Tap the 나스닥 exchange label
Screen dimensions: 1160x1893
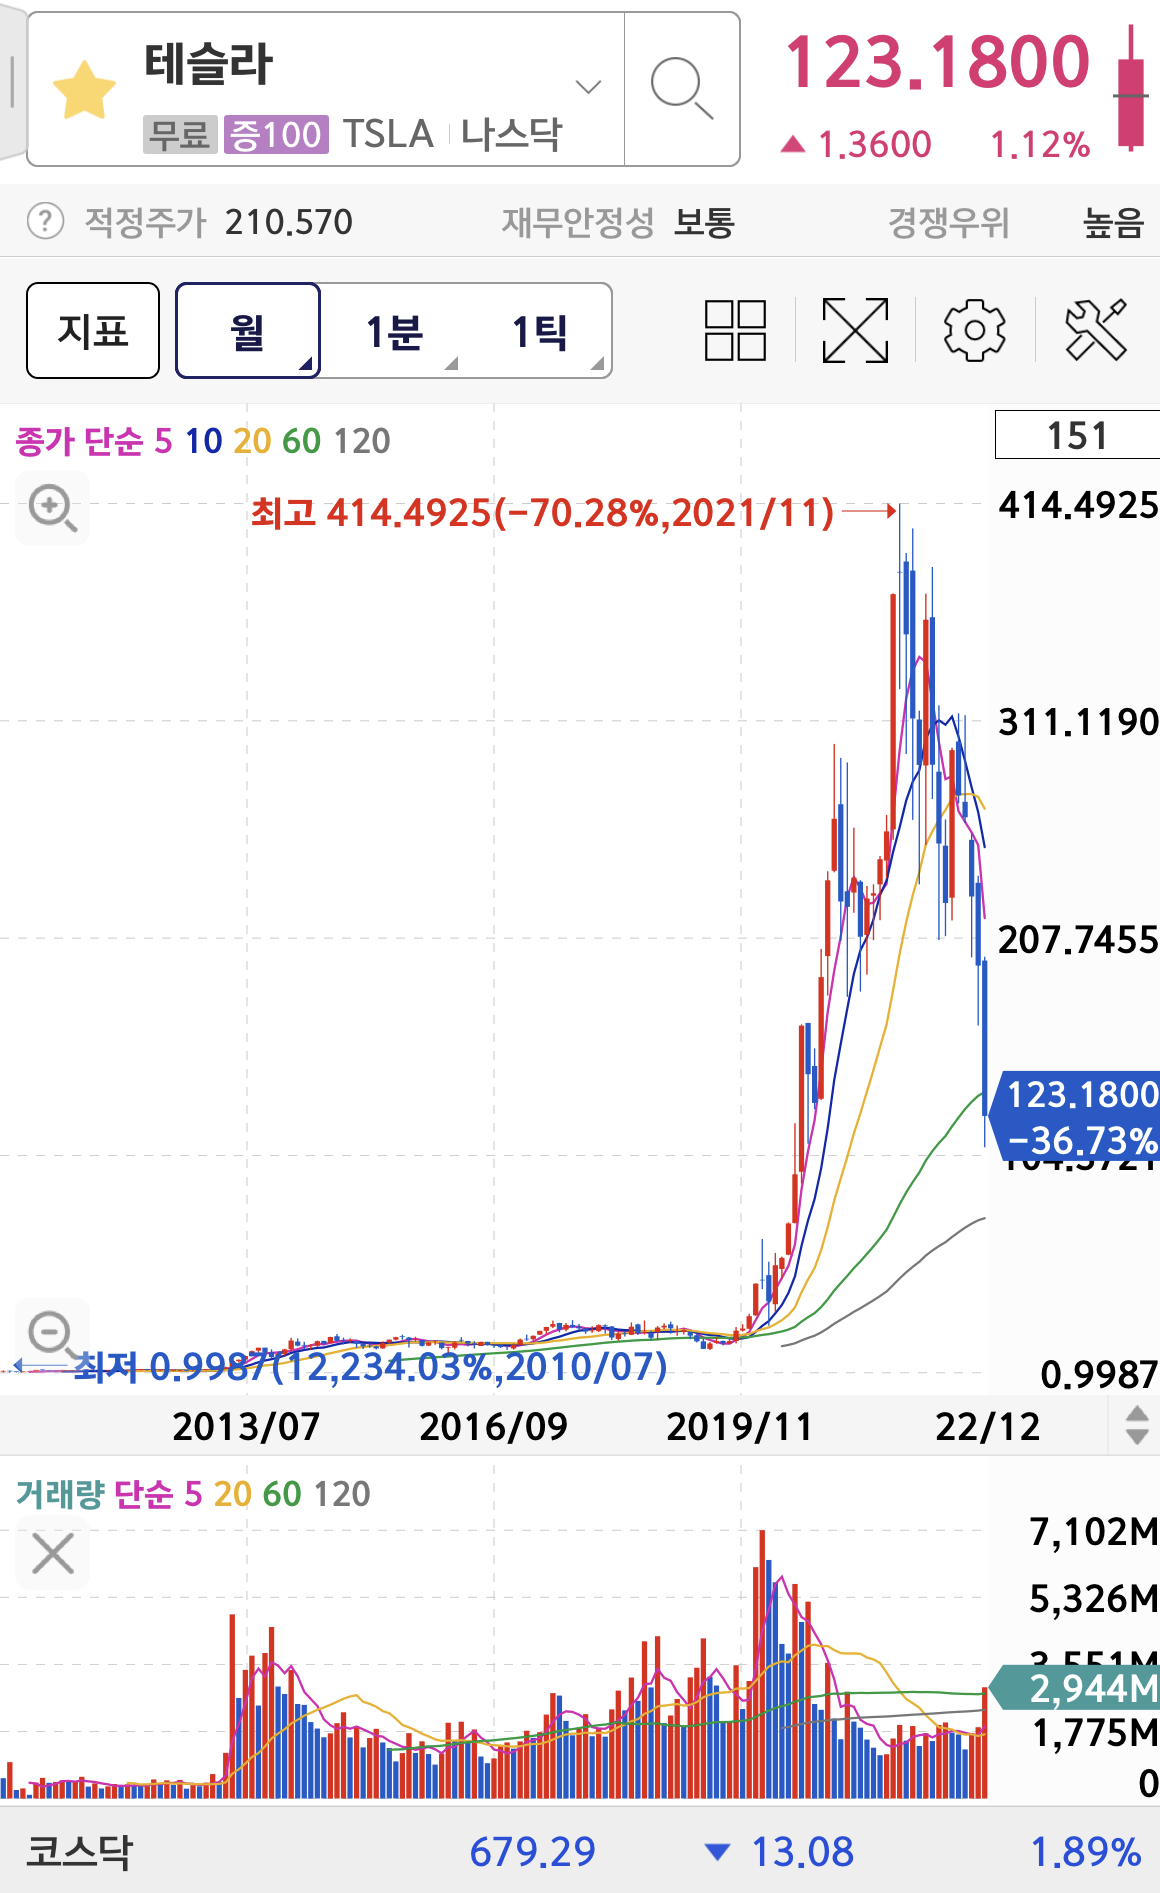[x=512, y=133]
